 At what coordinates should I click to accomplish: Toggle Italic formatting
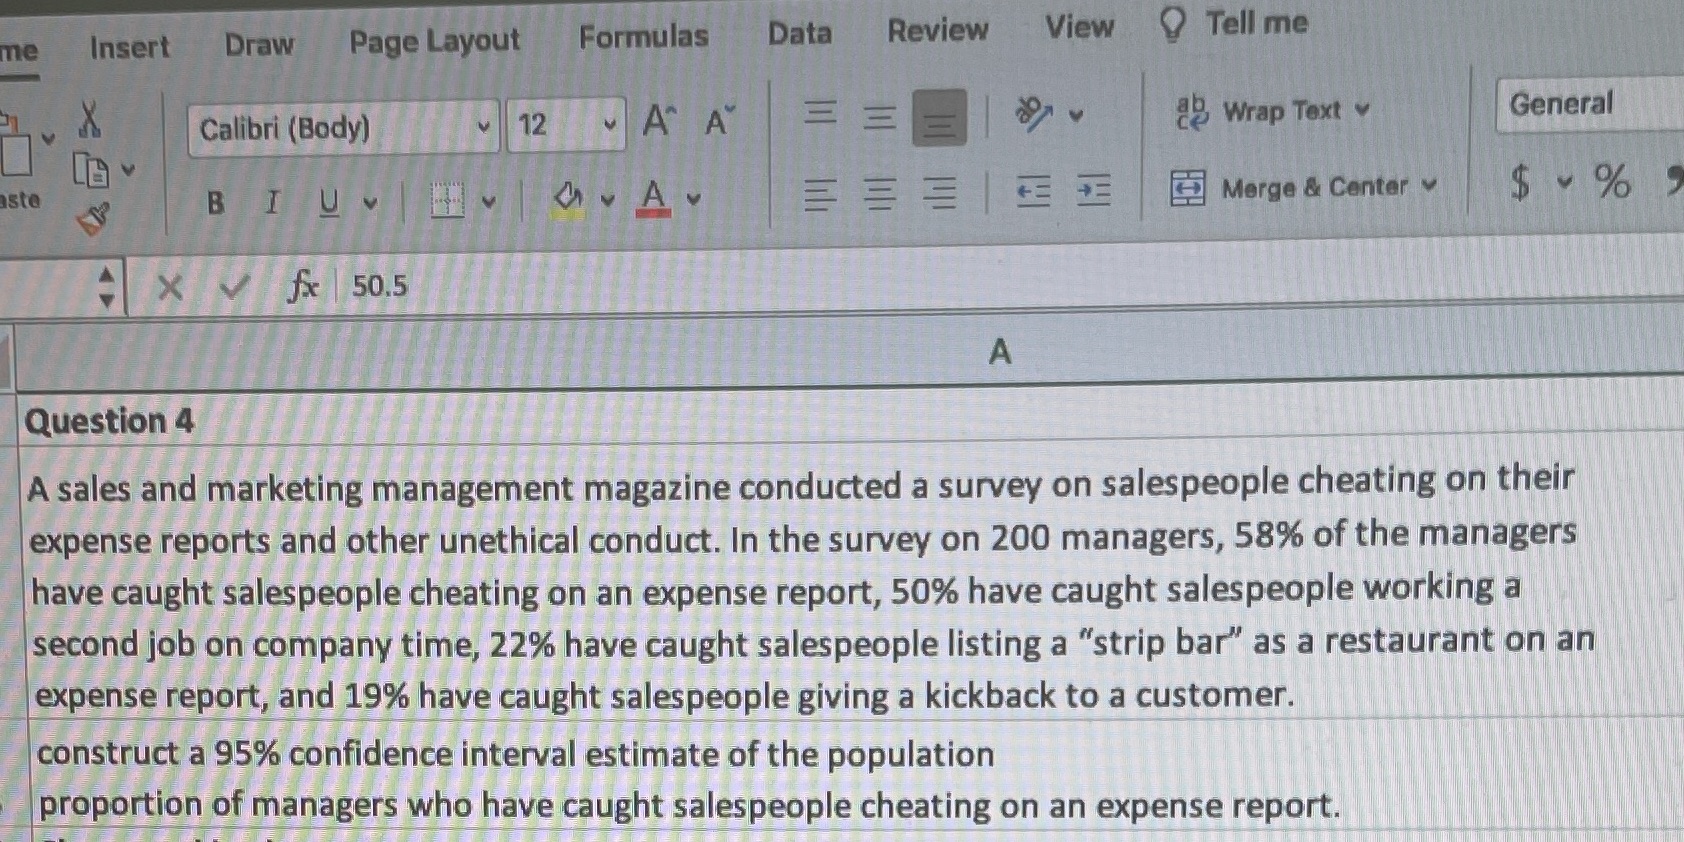coord(271,203)
